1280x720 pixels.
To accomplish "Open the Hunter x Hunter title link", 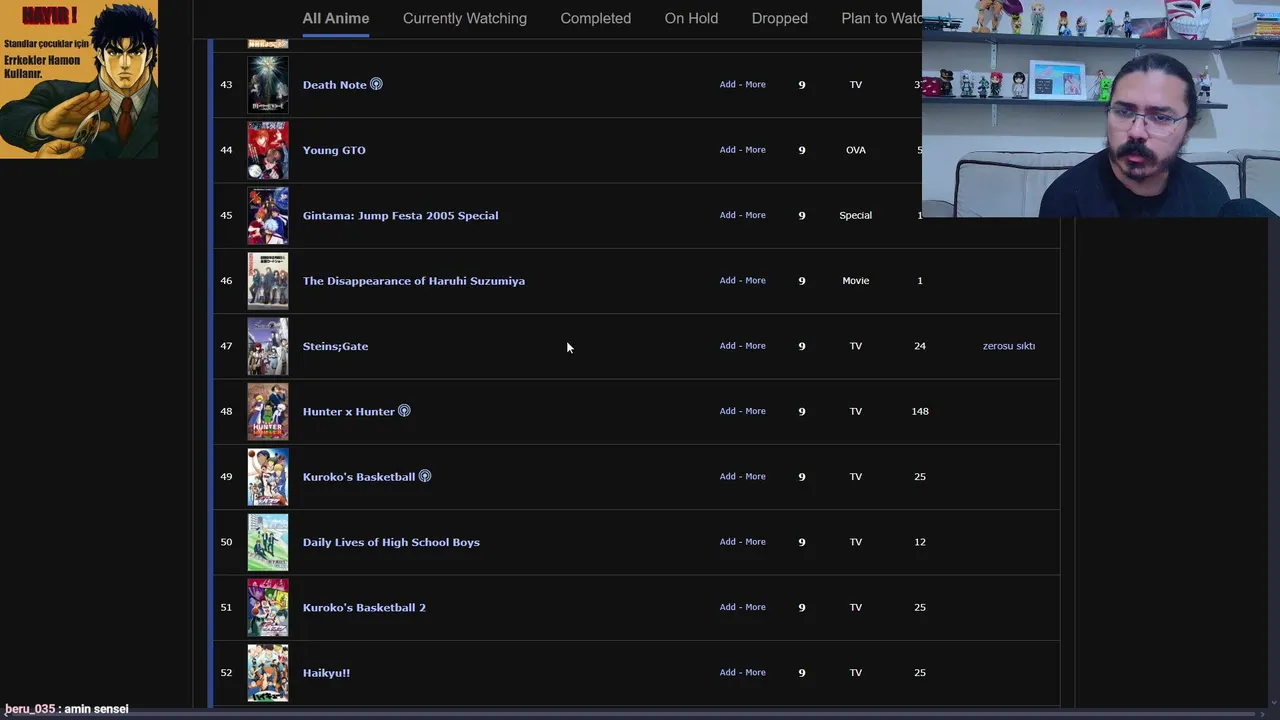I will click(x=349, y=411).
